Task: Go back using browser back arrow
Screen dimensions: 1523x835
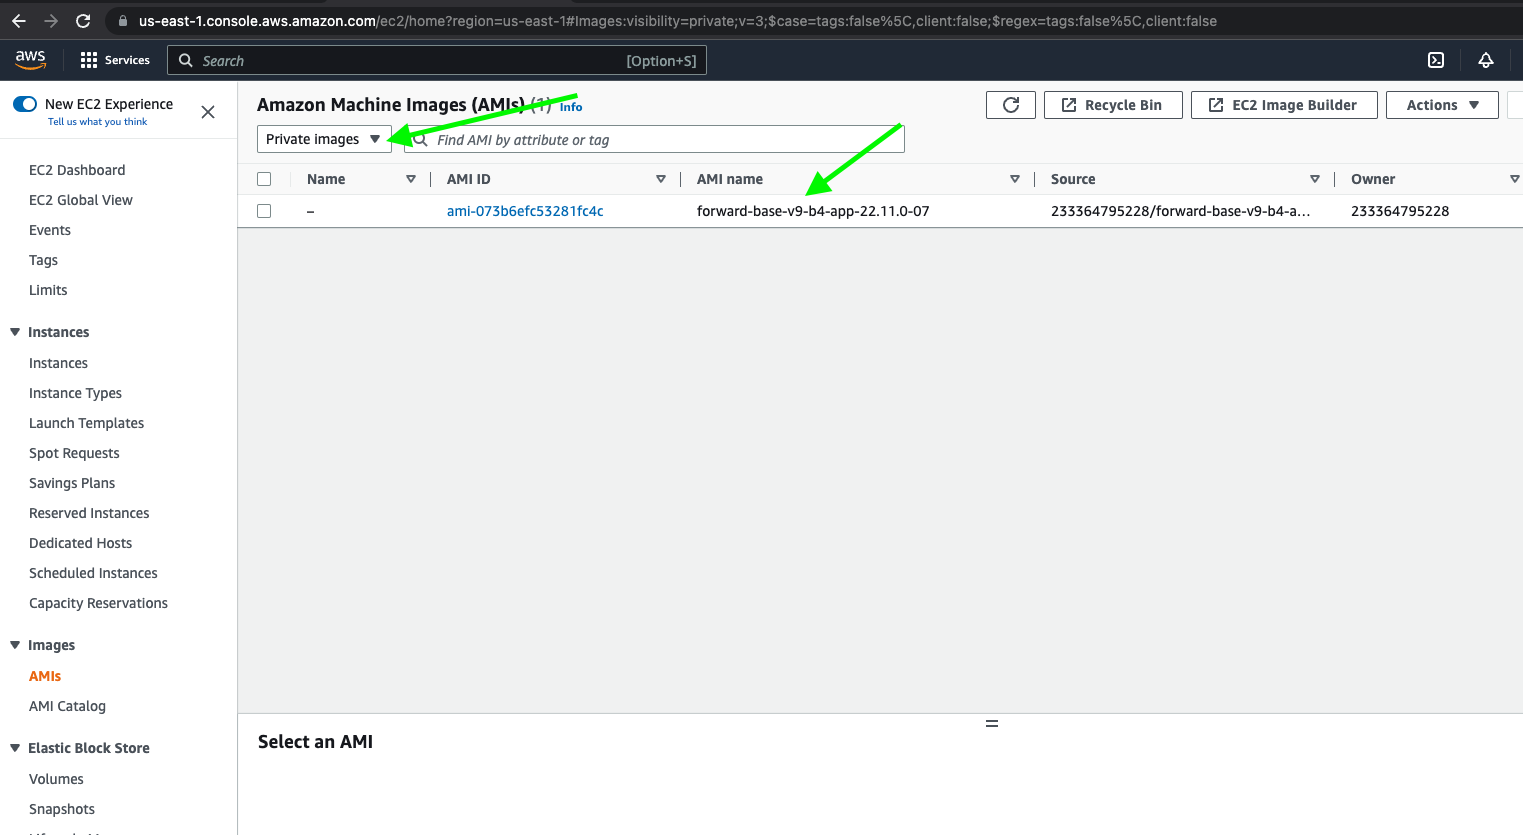Action: click(19, 21)
